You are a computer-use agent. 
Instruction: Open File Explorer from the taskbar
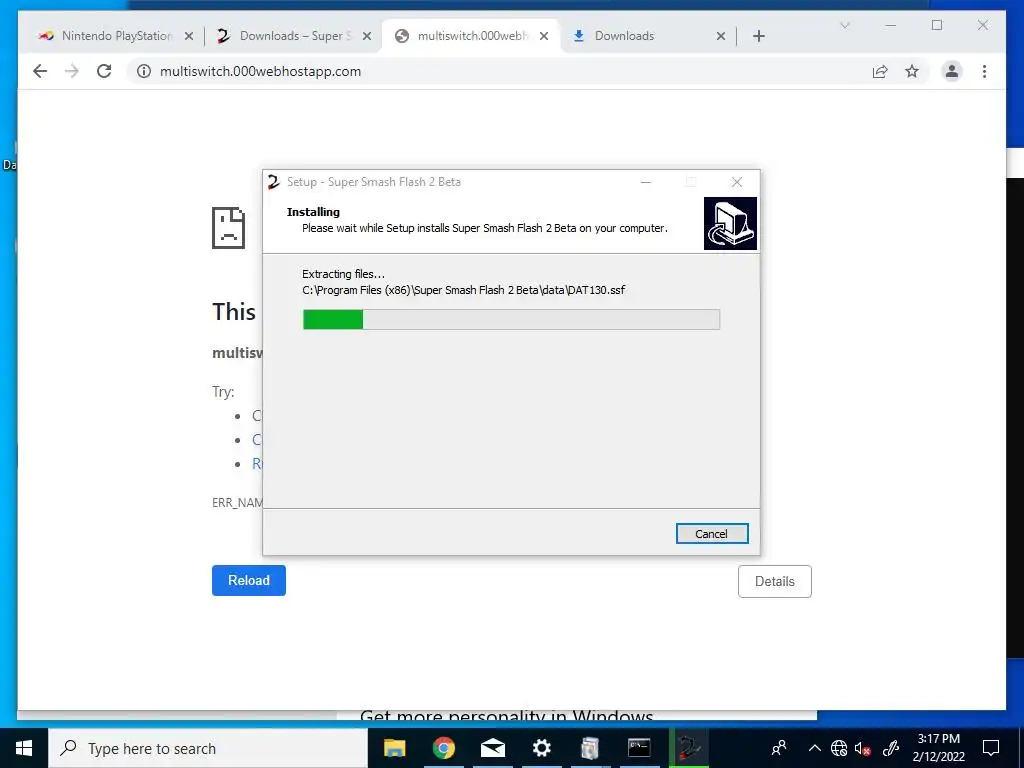click(x=394, y=748)
